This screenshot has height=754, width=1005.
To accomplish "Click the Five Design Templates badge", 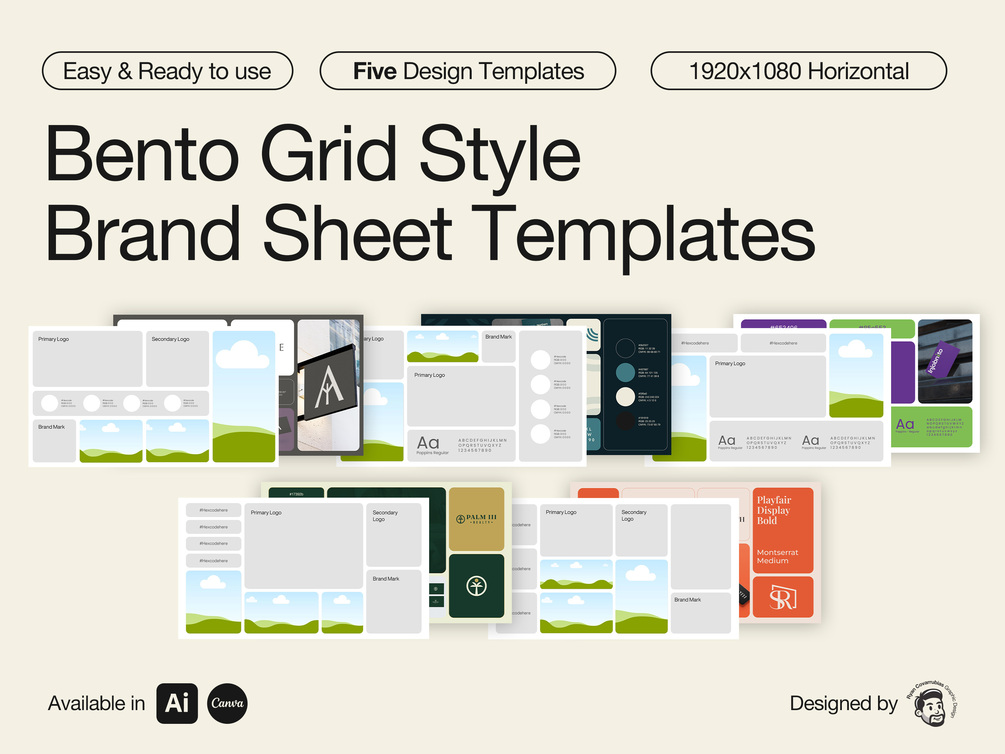I will click(467, 71).
